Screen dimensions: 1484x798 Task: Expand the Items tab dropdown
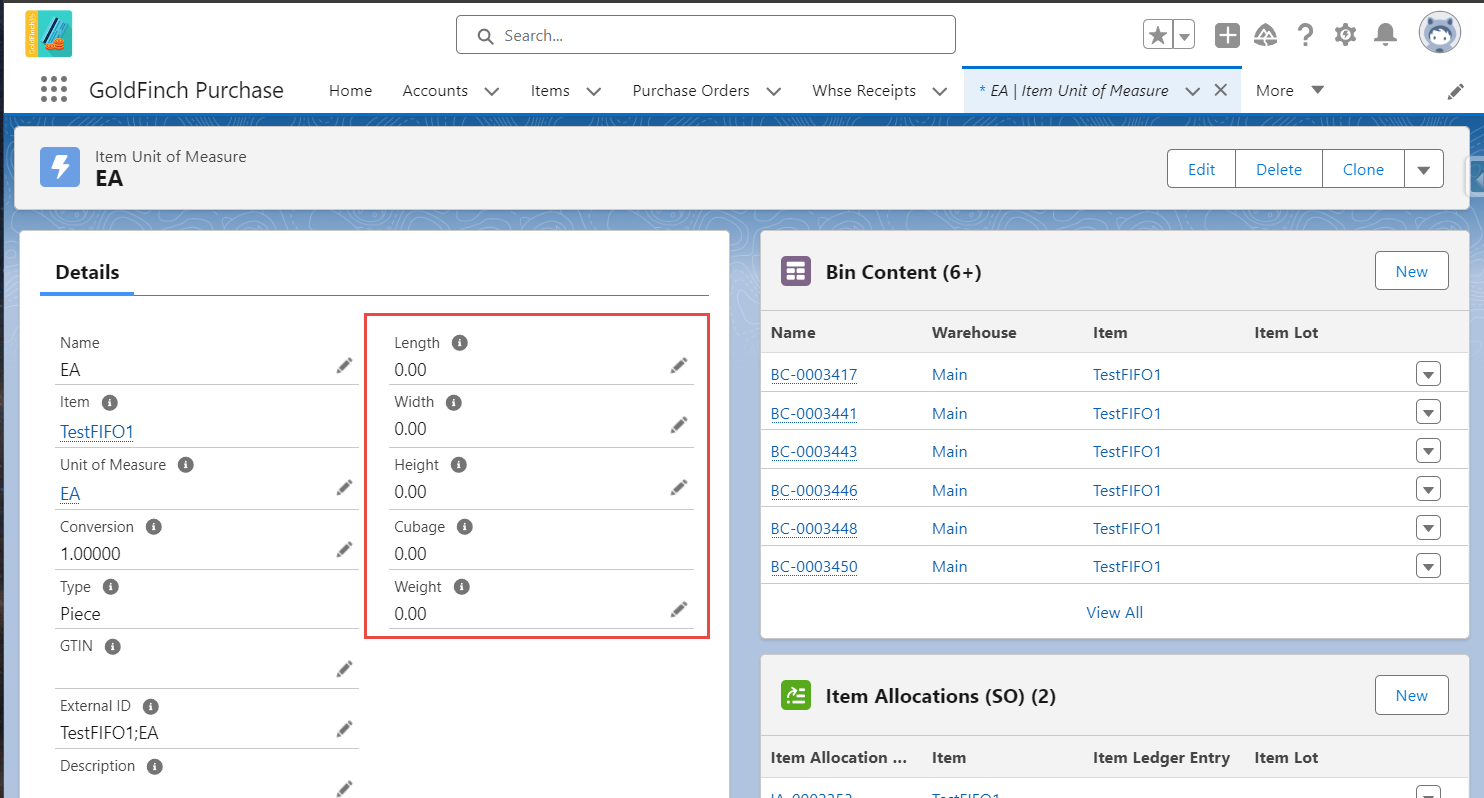point(594,91)
